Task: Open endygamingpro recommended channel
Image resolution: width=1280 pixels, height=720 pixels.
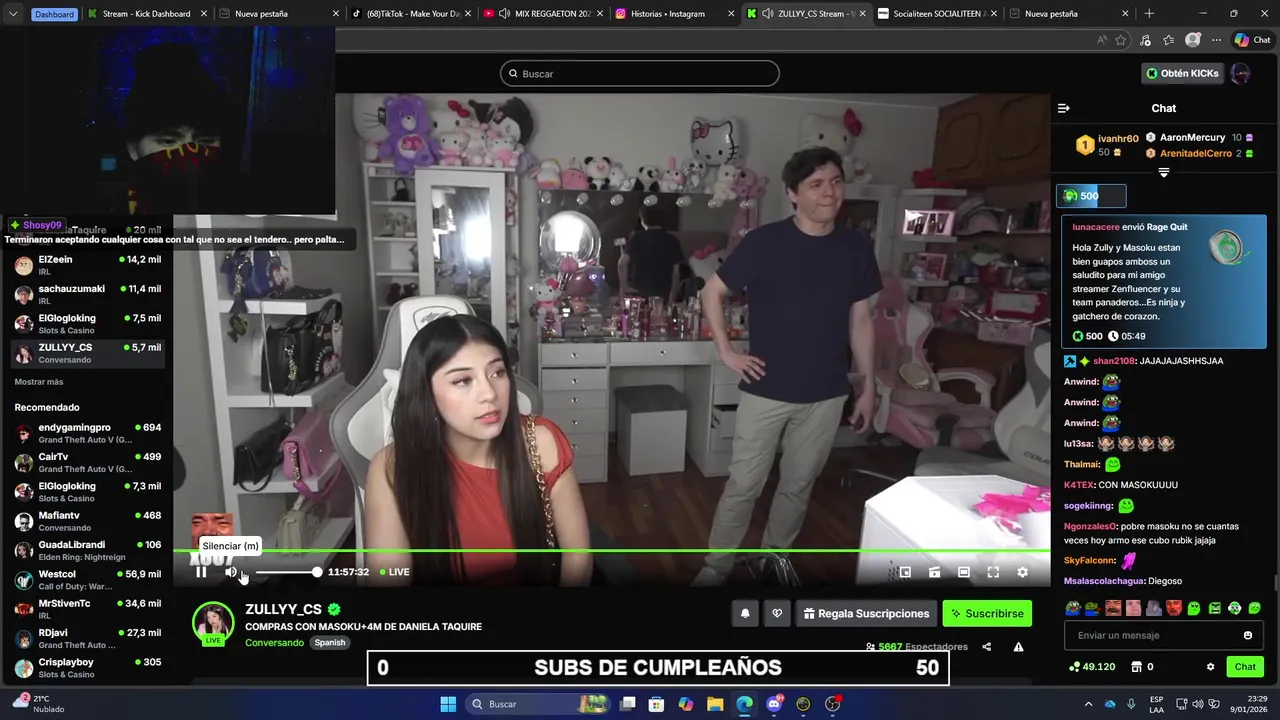Action: (x=88, y=433)
